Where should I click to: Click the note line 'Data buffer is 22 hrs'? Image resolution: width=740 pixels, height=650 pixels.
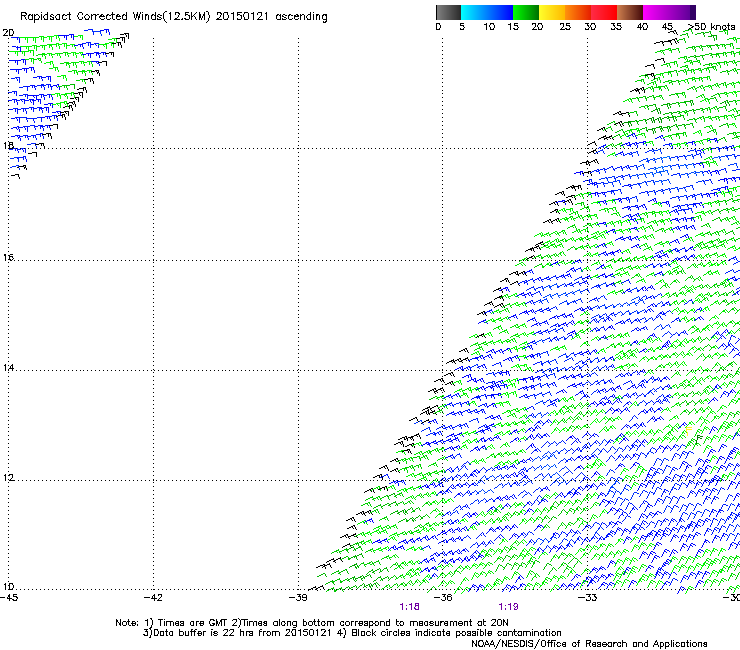pos(352,633)
